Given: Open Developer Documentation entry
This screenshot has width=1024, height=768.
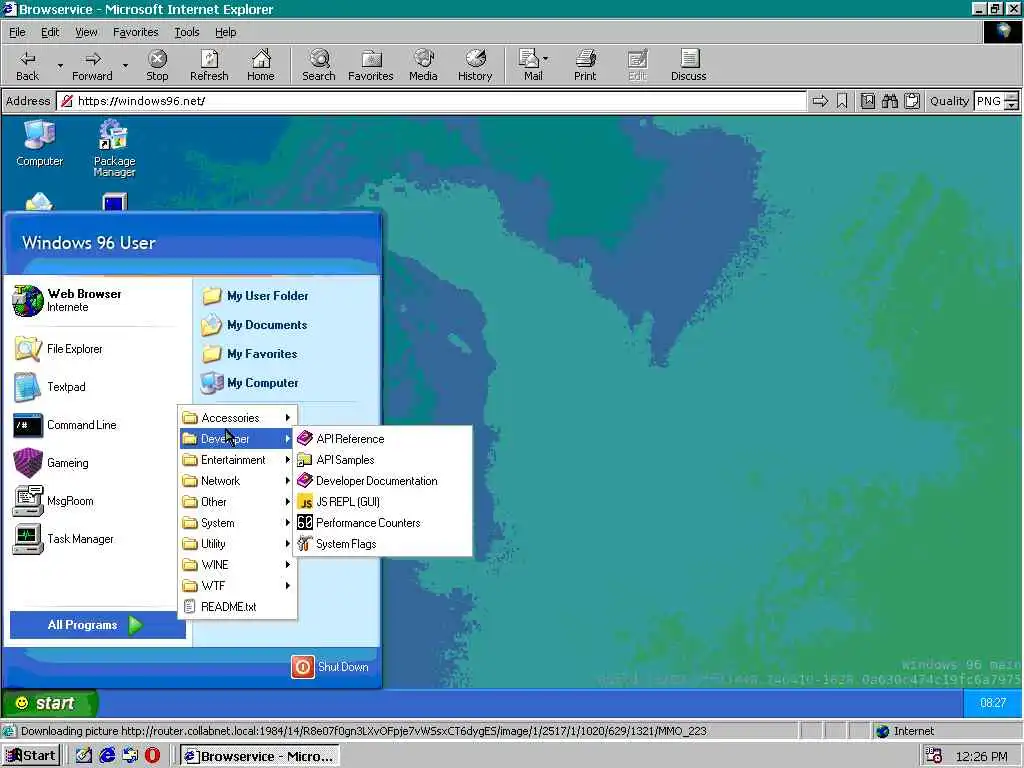Looking at the screenshot, I should click(382, 481).
